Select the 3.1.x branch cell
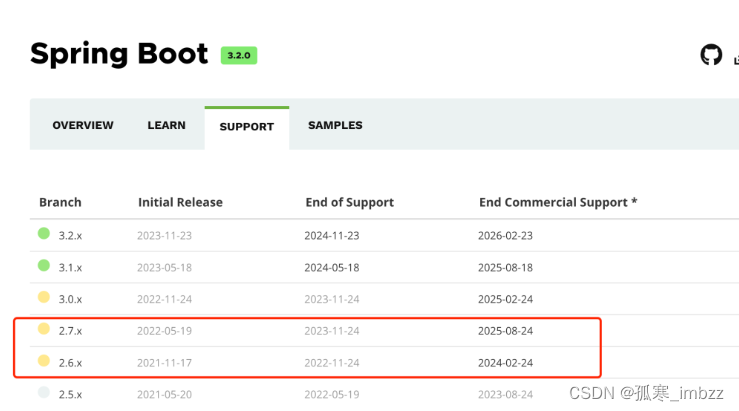Screen dimensions: 739x411 click(x=70, y=268)
